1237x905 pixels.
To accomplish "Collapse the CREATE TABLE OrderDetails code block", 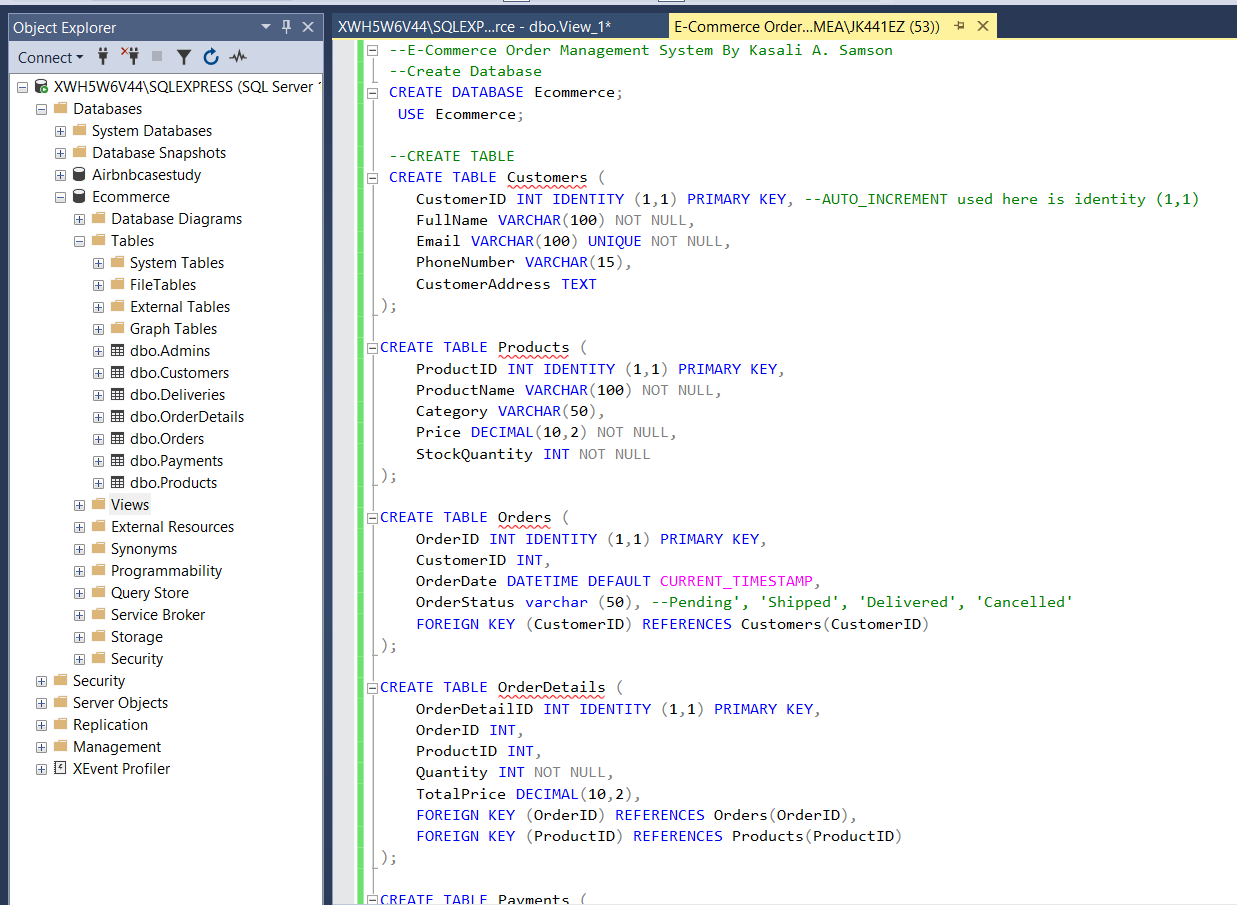I will tap(372, 688).
